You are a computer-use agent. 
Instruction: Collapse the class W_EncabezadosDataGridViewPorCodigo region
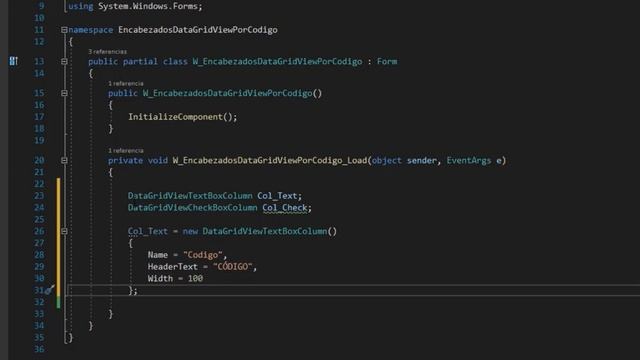coord(64,62)
